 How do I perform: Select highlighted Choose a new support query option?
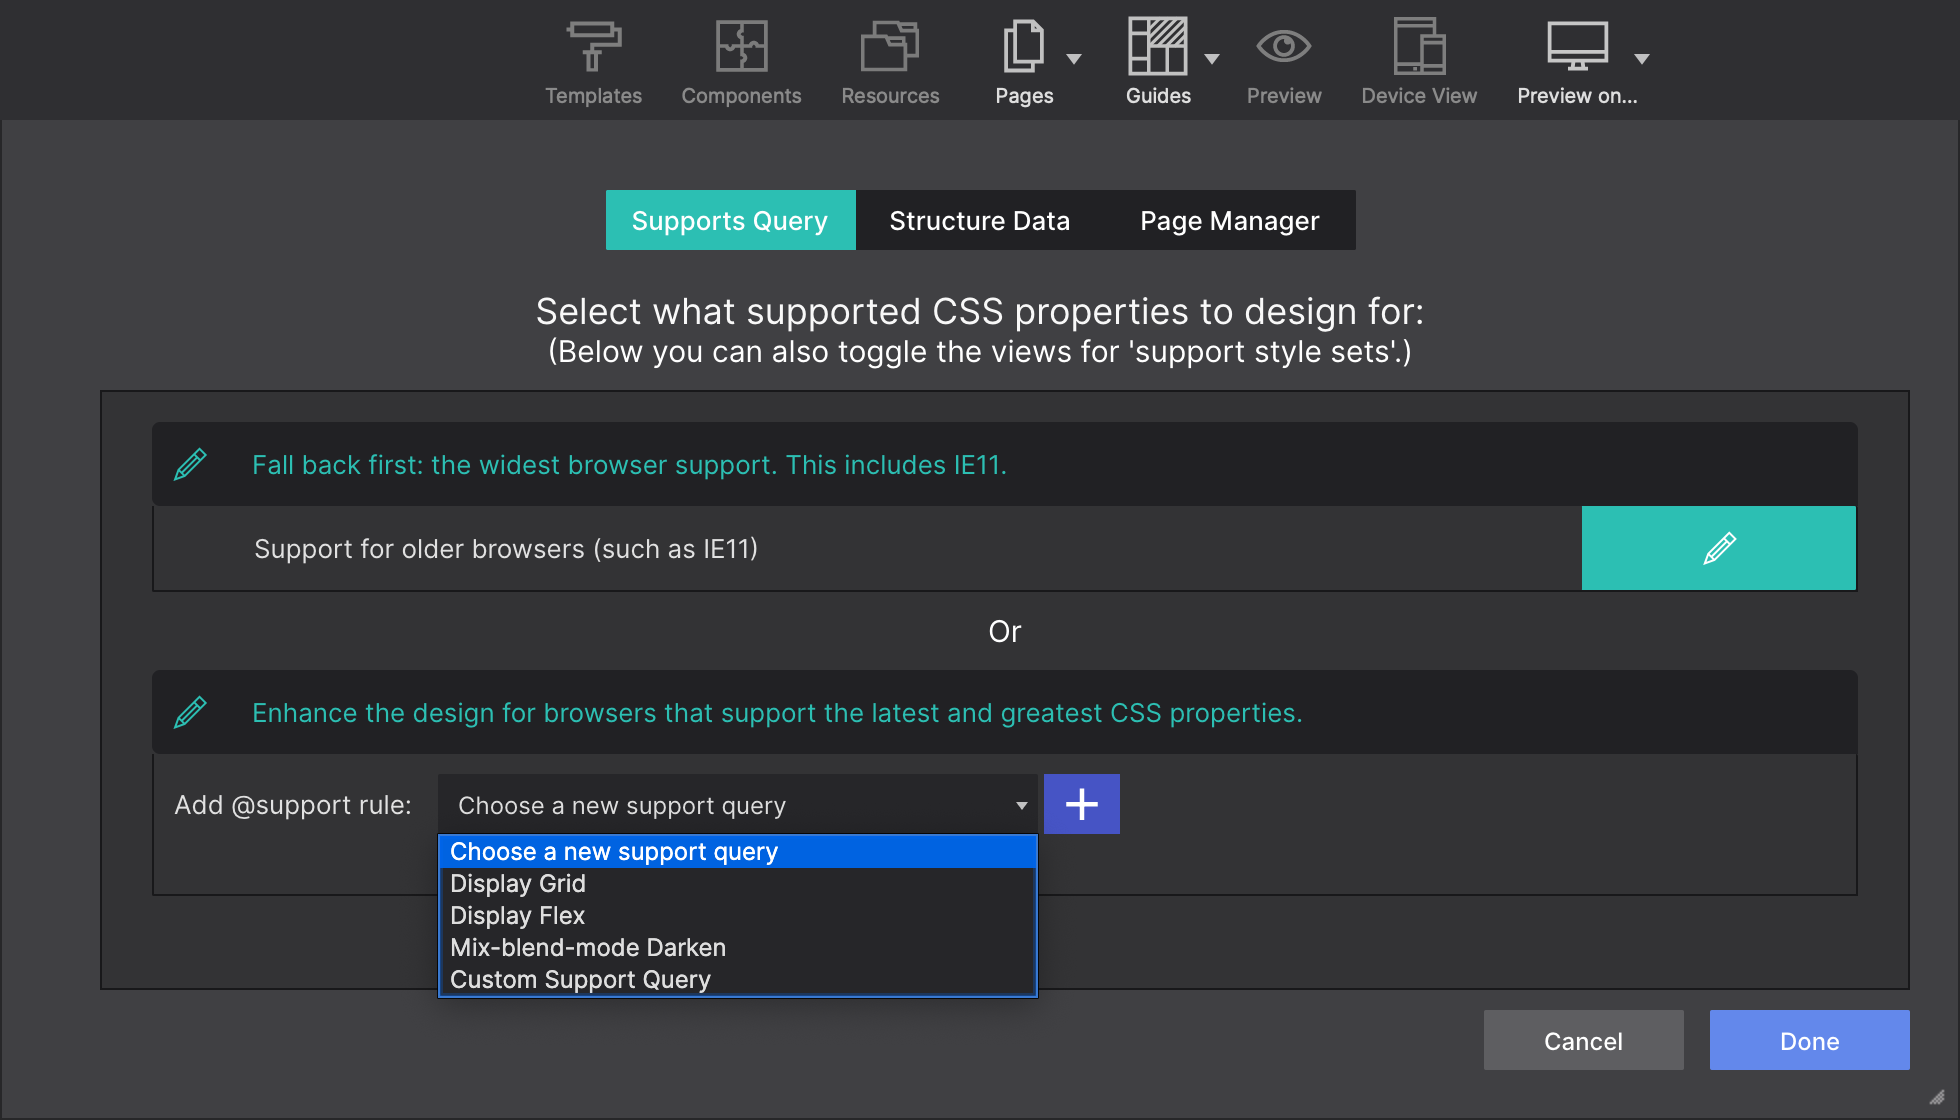pos(737,852)
